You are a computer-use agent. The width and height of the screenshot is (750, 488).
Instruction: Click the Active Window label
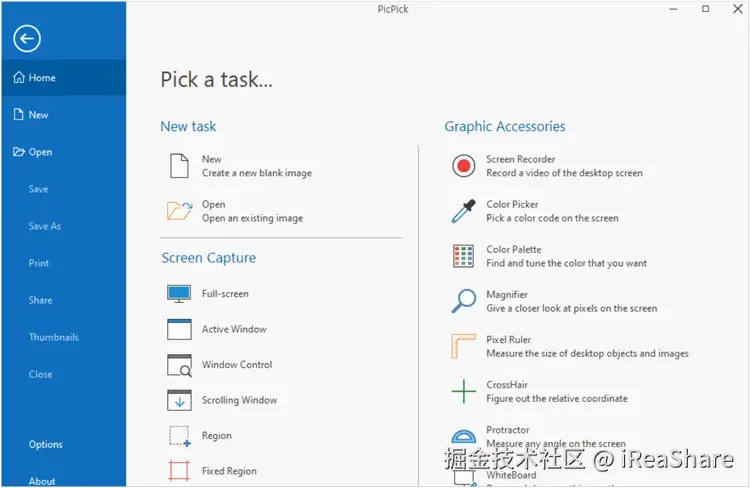tap(234, 329)
